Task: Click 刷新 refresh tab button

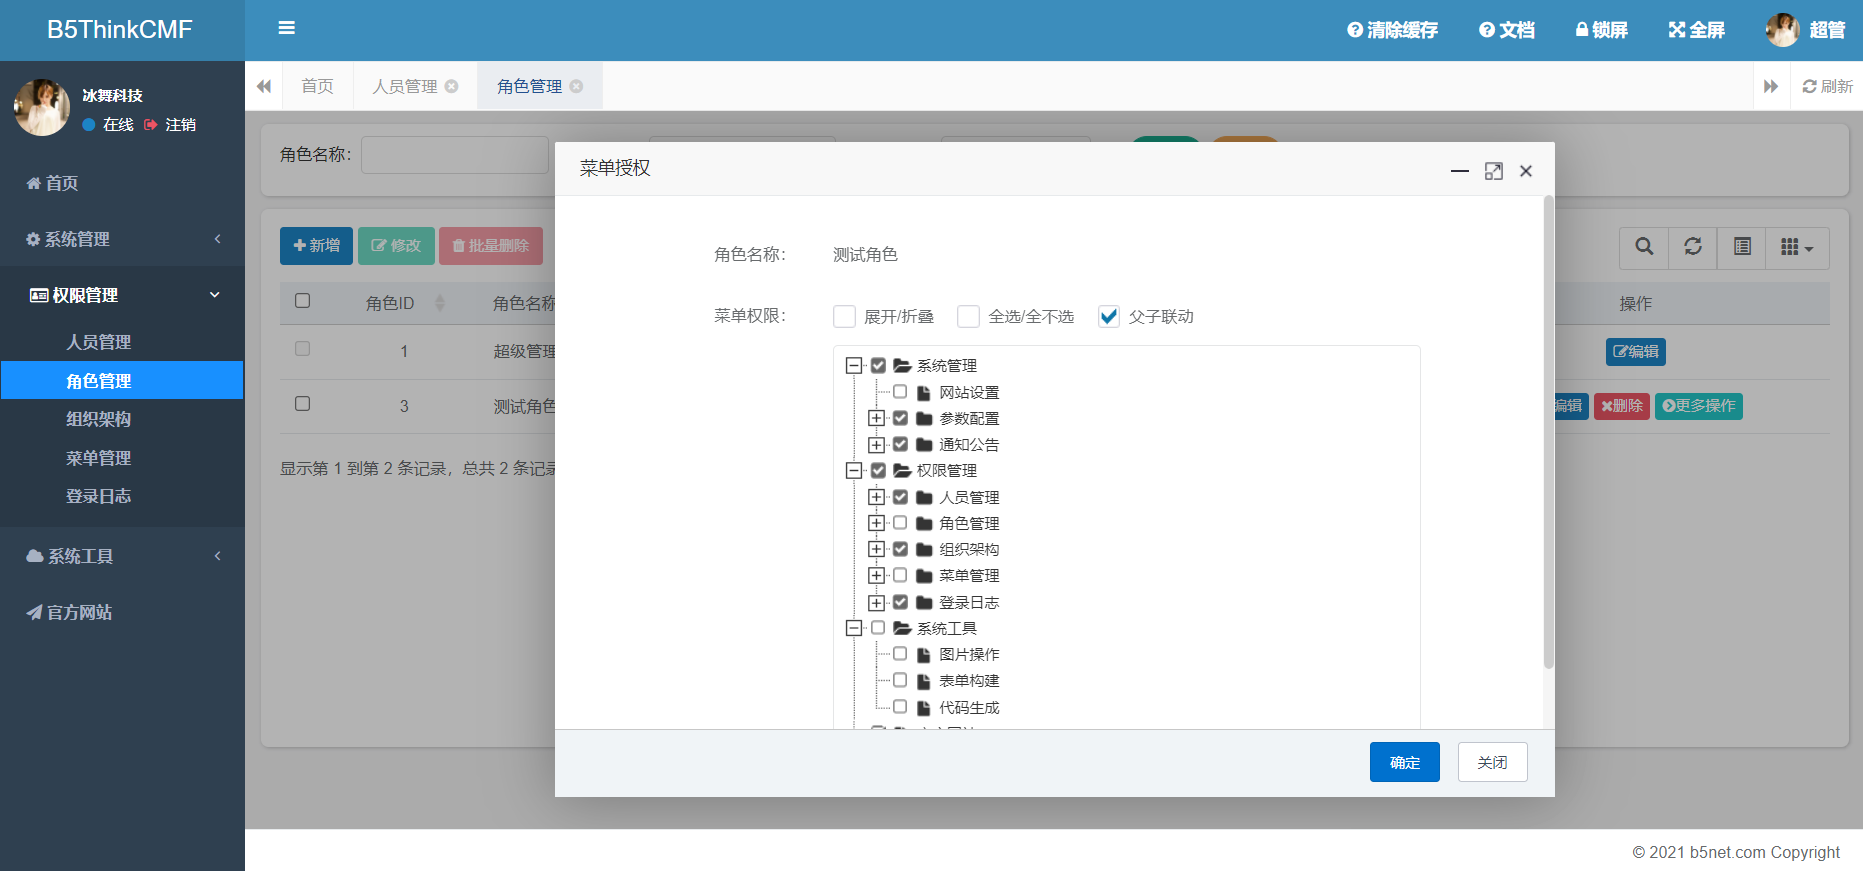Action: tap(1828, 86)
